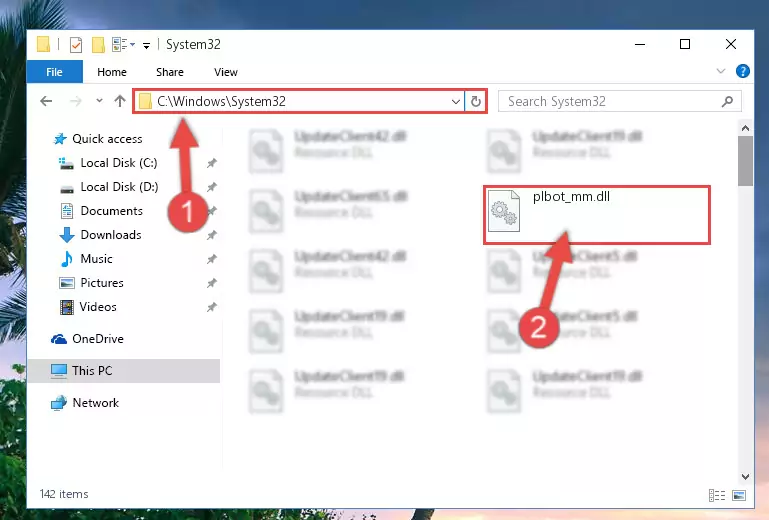
Task: Open Documents in the sidebar
Action: (x=111, y=211)
